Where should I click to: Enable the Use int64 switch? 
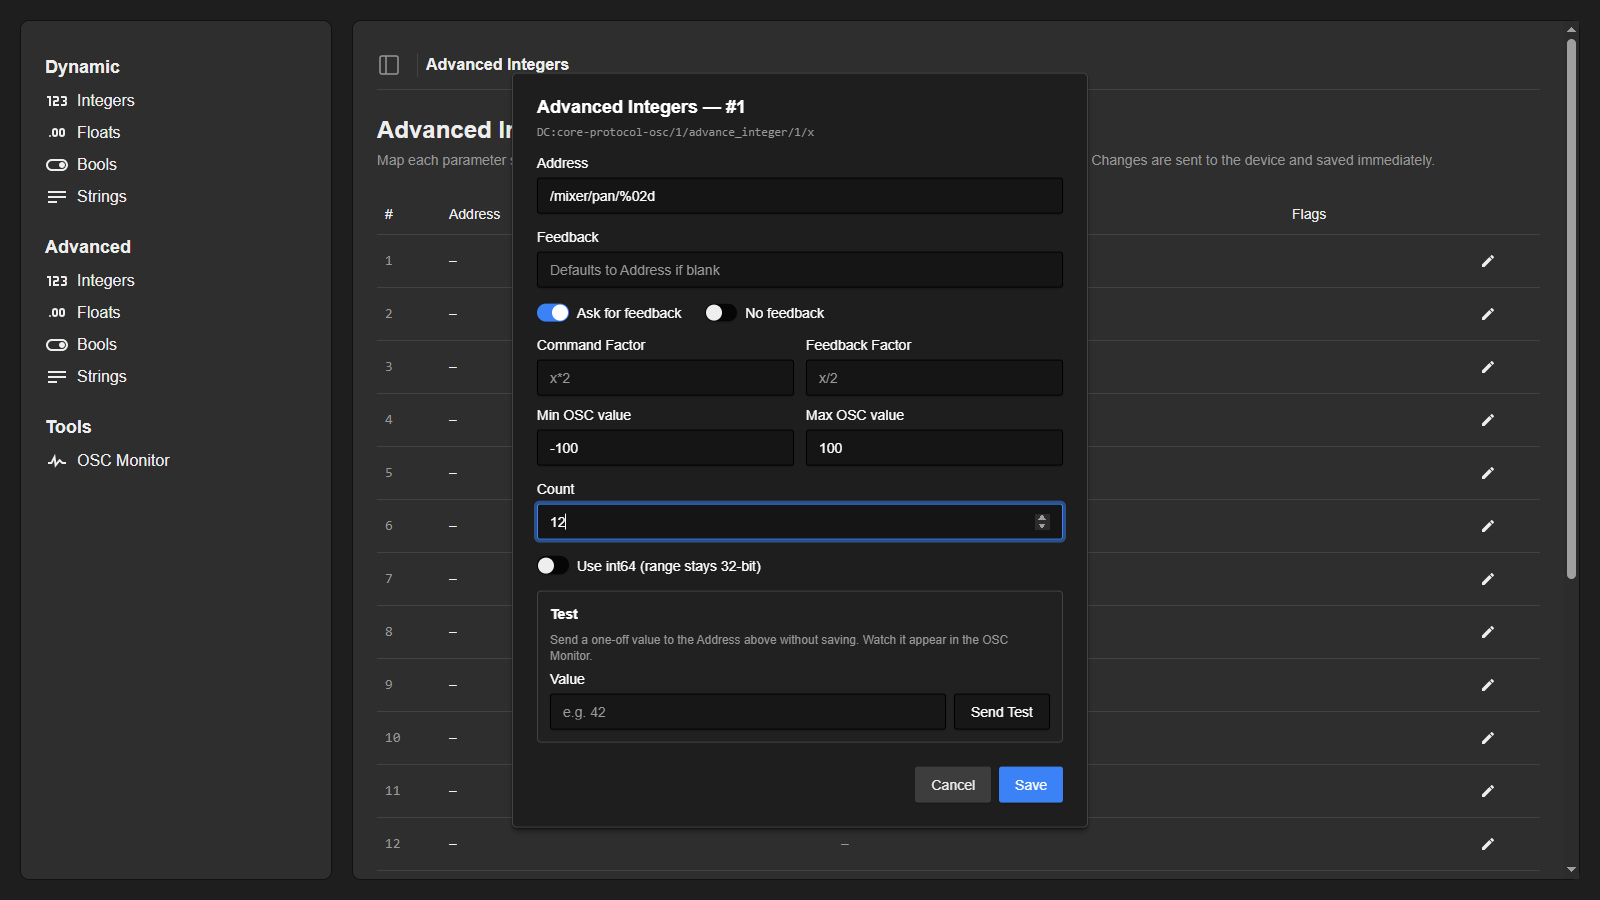(x=553, y=566)
